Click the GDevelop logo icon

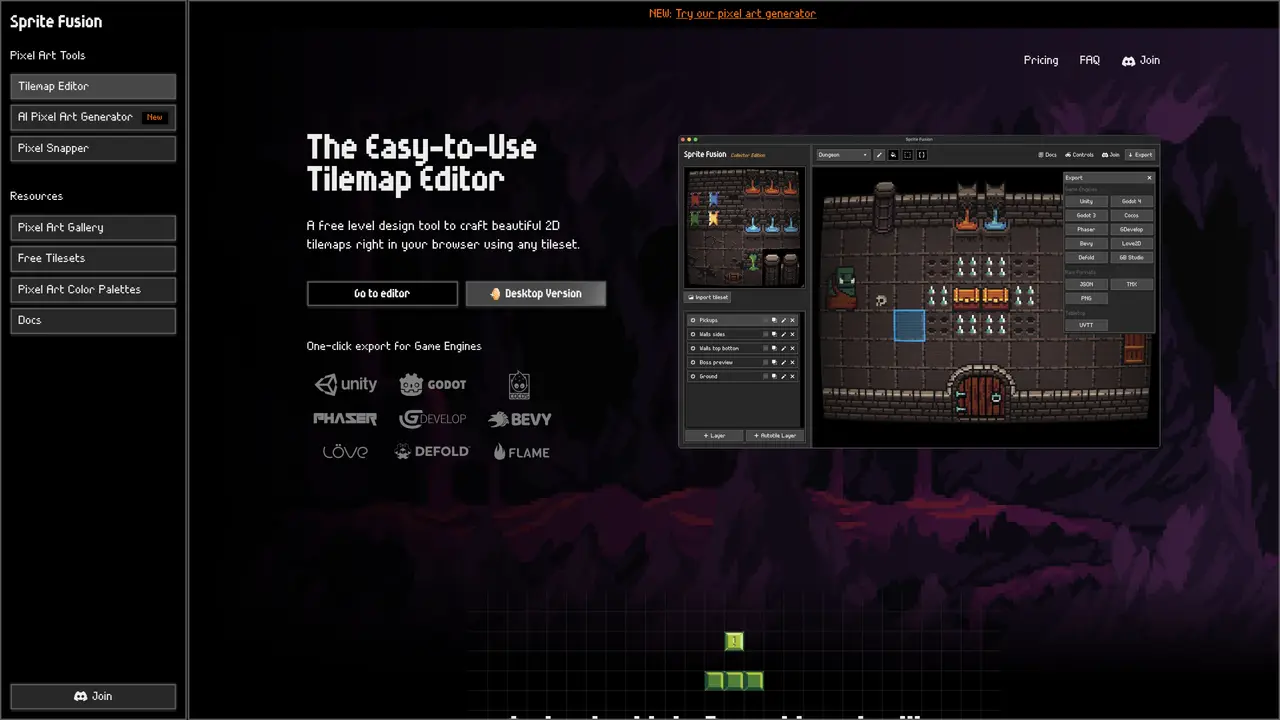click(433, 419)
